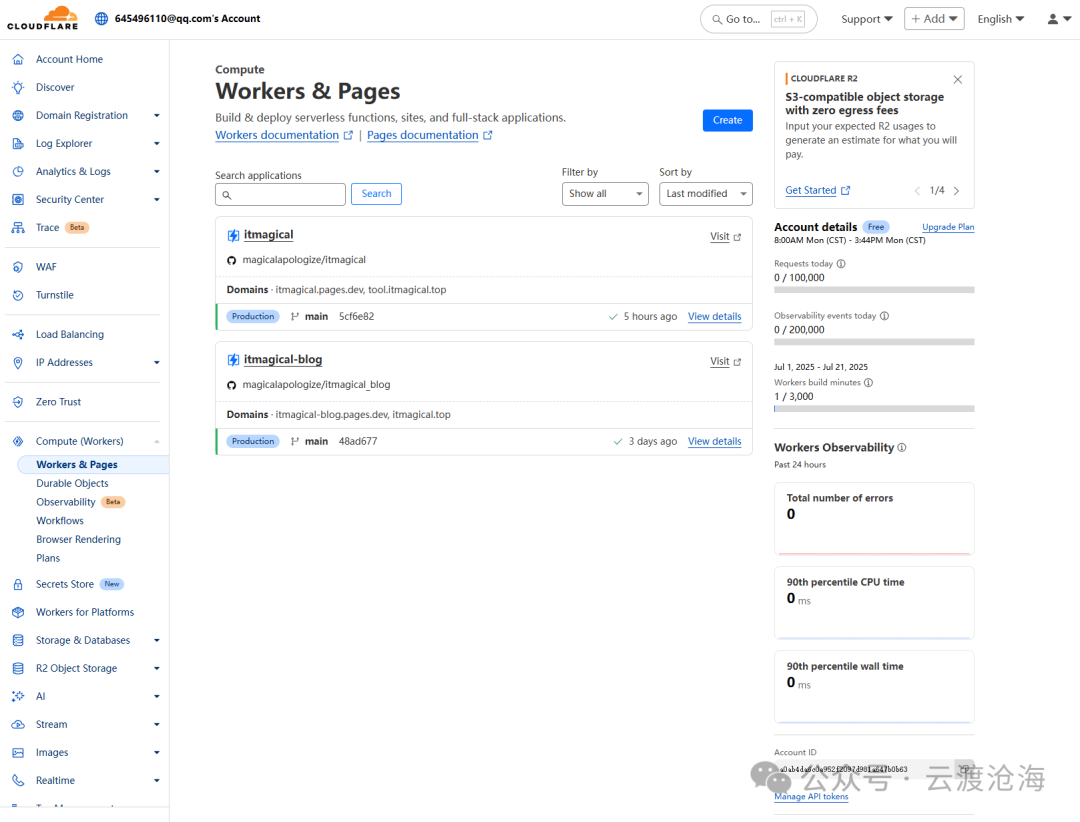Click the Load Balancing icon

click(x=18, y=333)
